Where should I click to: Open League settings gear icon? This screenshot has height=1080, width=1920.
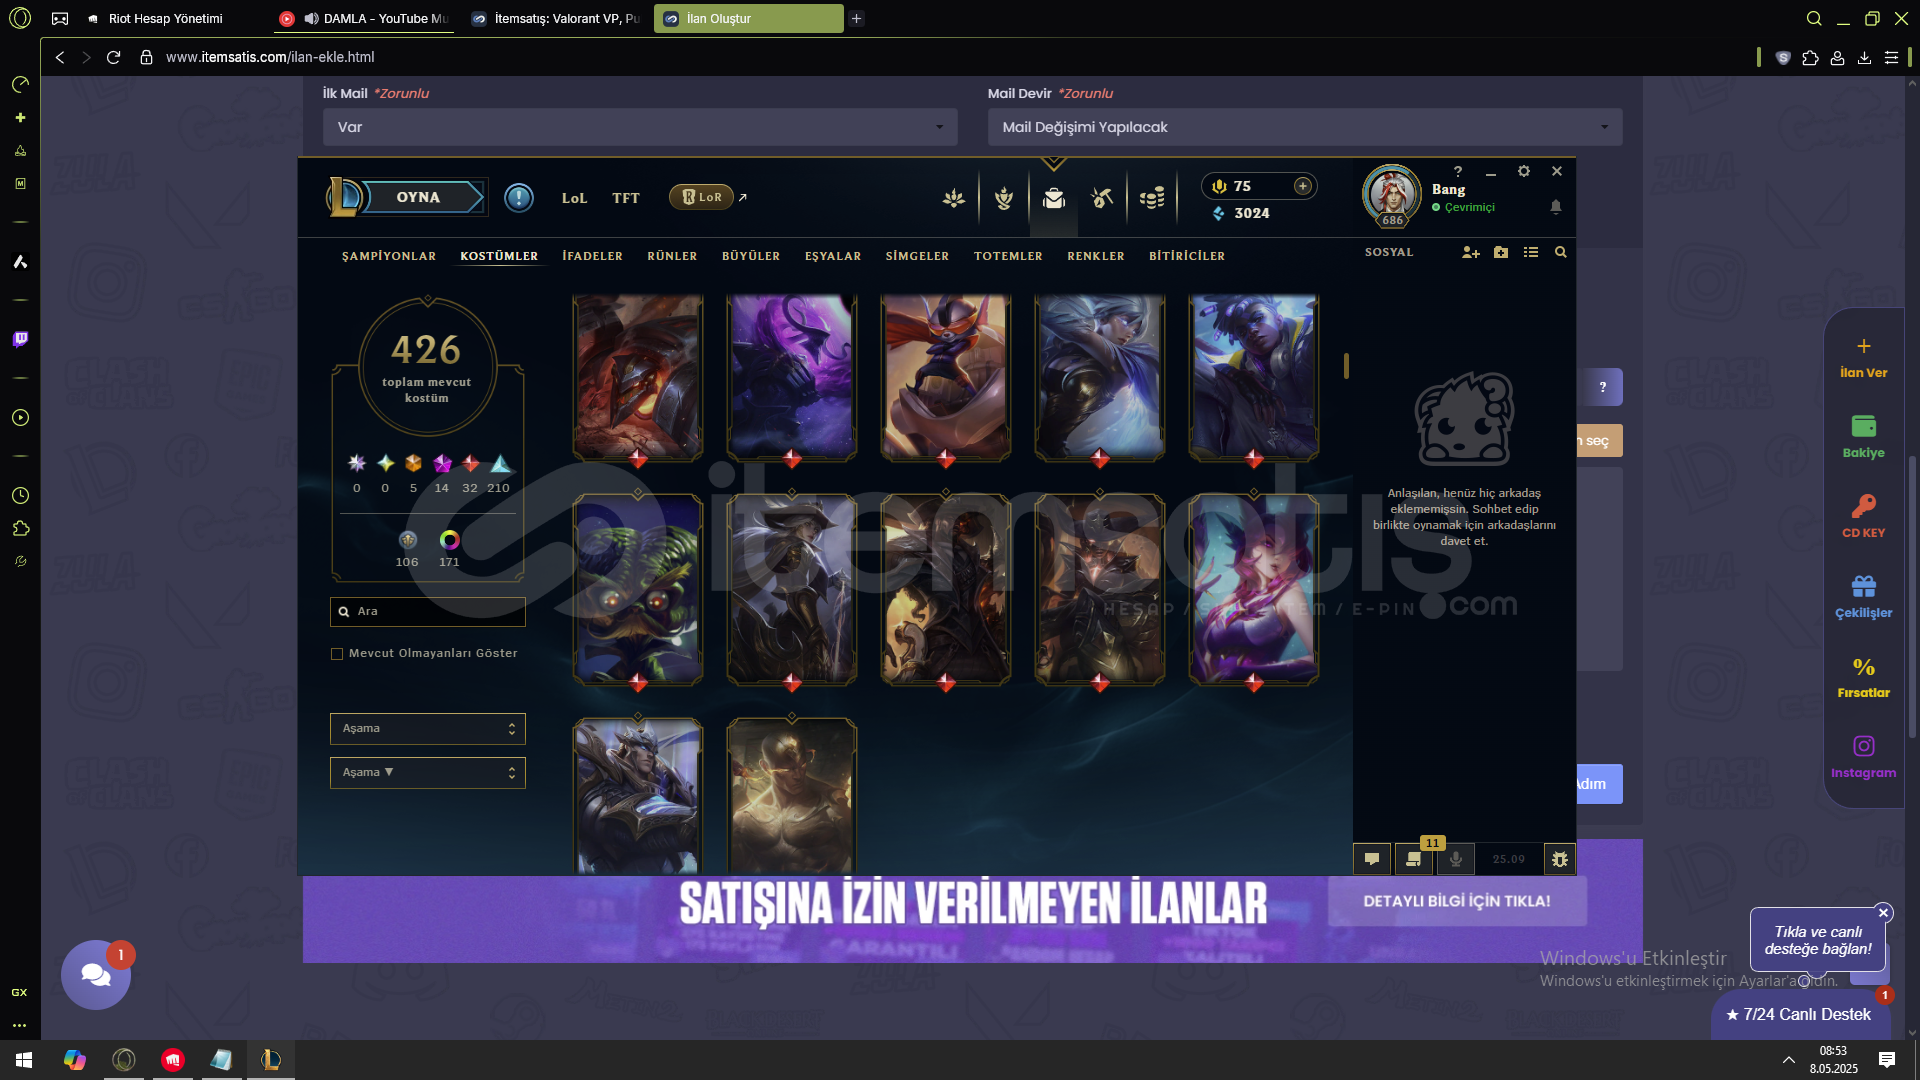point(1524,171)
